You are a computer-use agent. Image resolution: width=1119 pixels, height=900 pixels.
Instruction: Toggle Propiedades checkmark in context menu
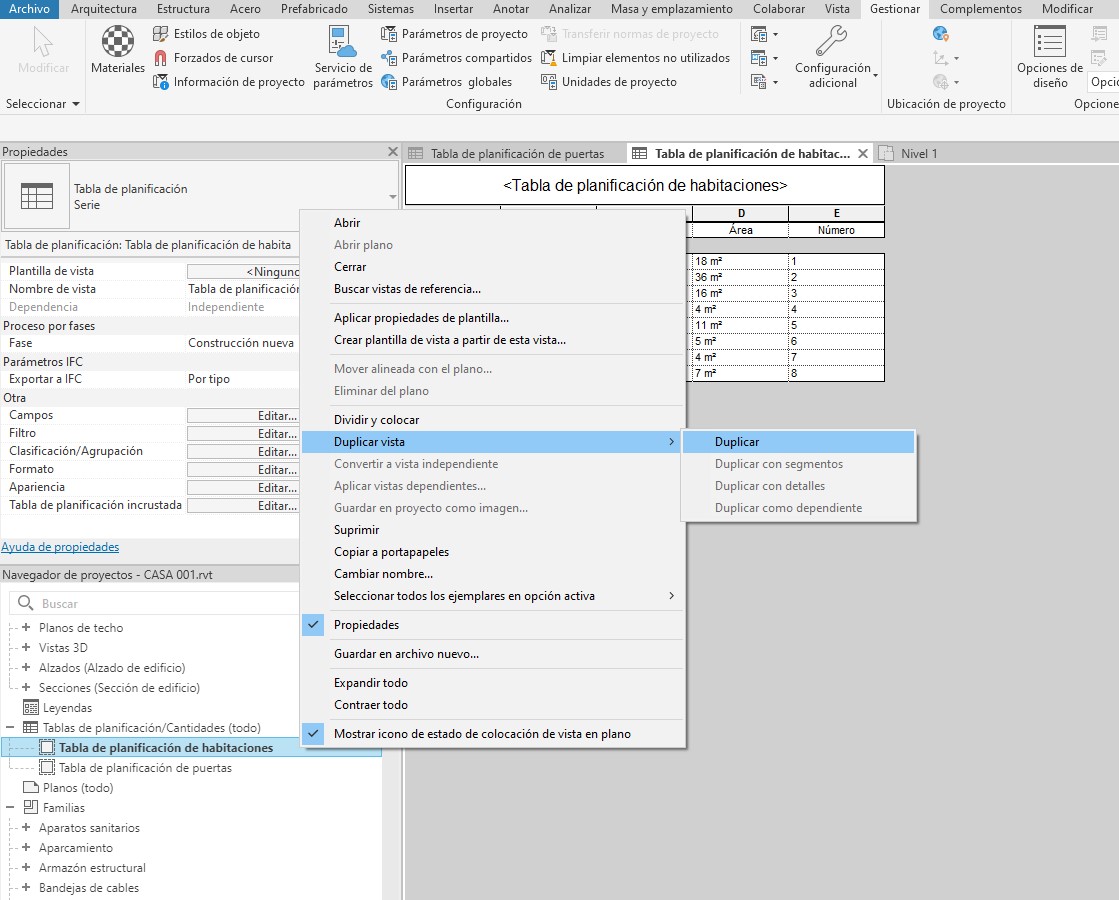314,625
